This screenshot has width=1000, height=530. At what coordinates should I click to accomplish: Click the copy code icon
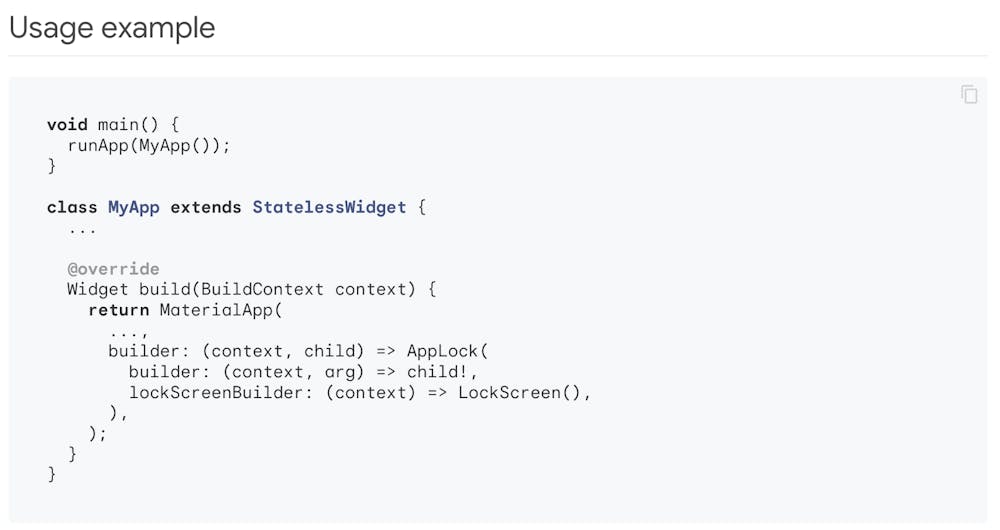pyautogui.click(x=969, y=94)
